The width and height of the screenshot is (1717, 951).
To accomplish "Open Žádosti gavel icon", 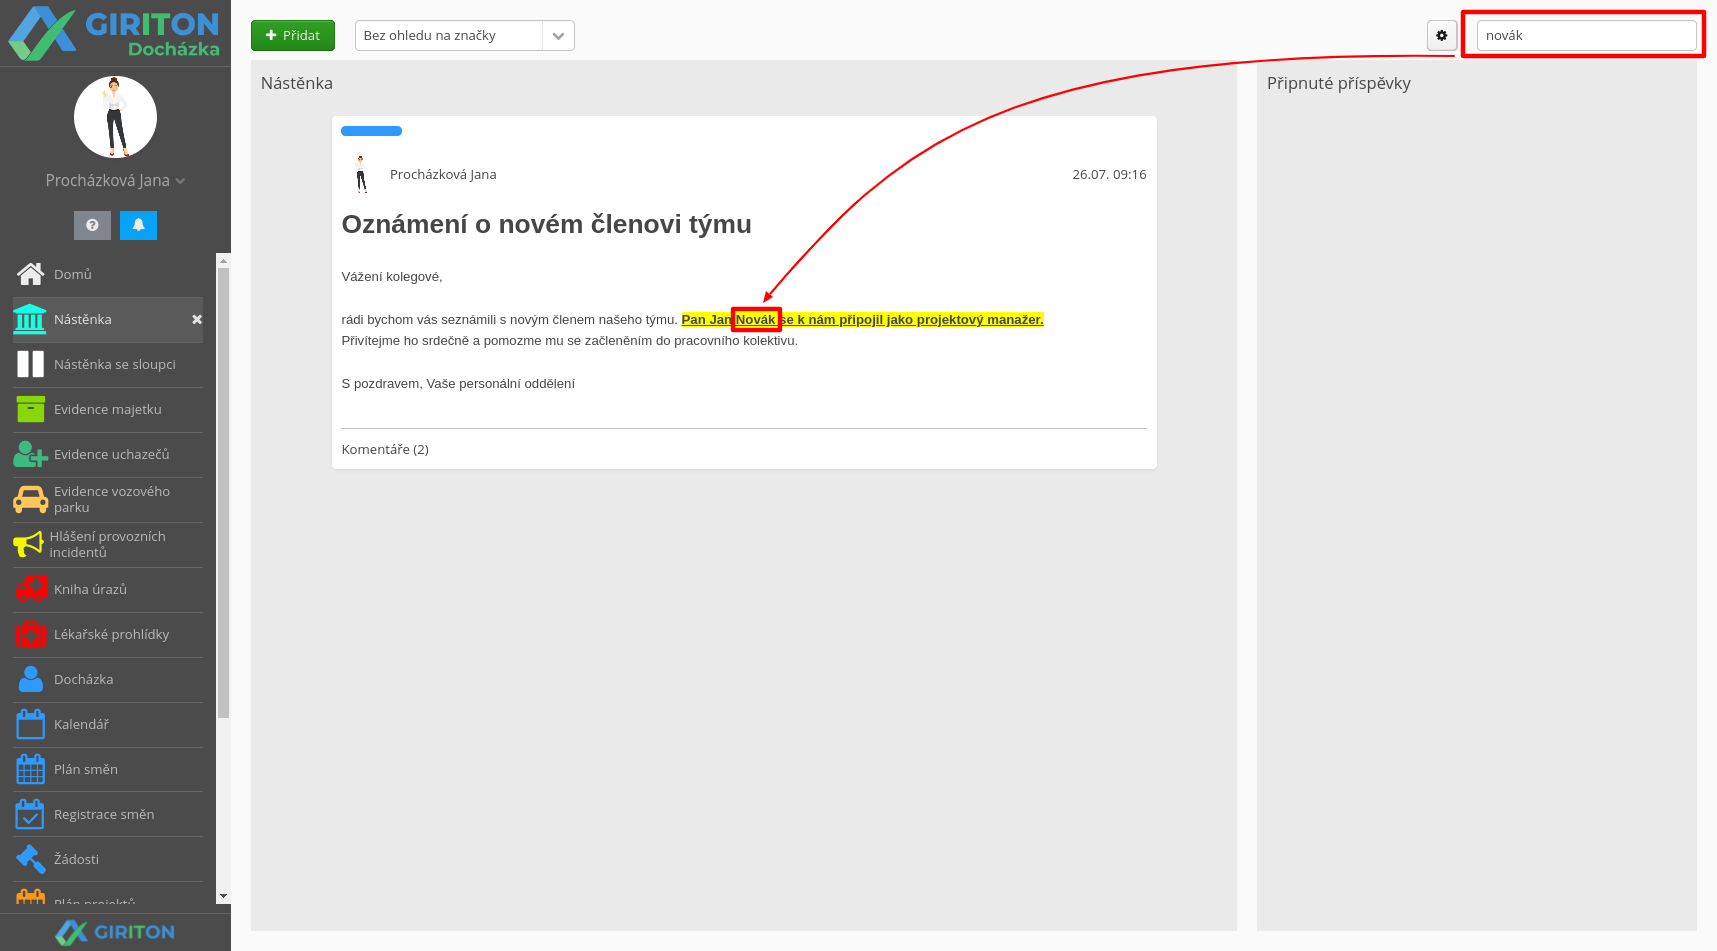I will coord(30,859).
